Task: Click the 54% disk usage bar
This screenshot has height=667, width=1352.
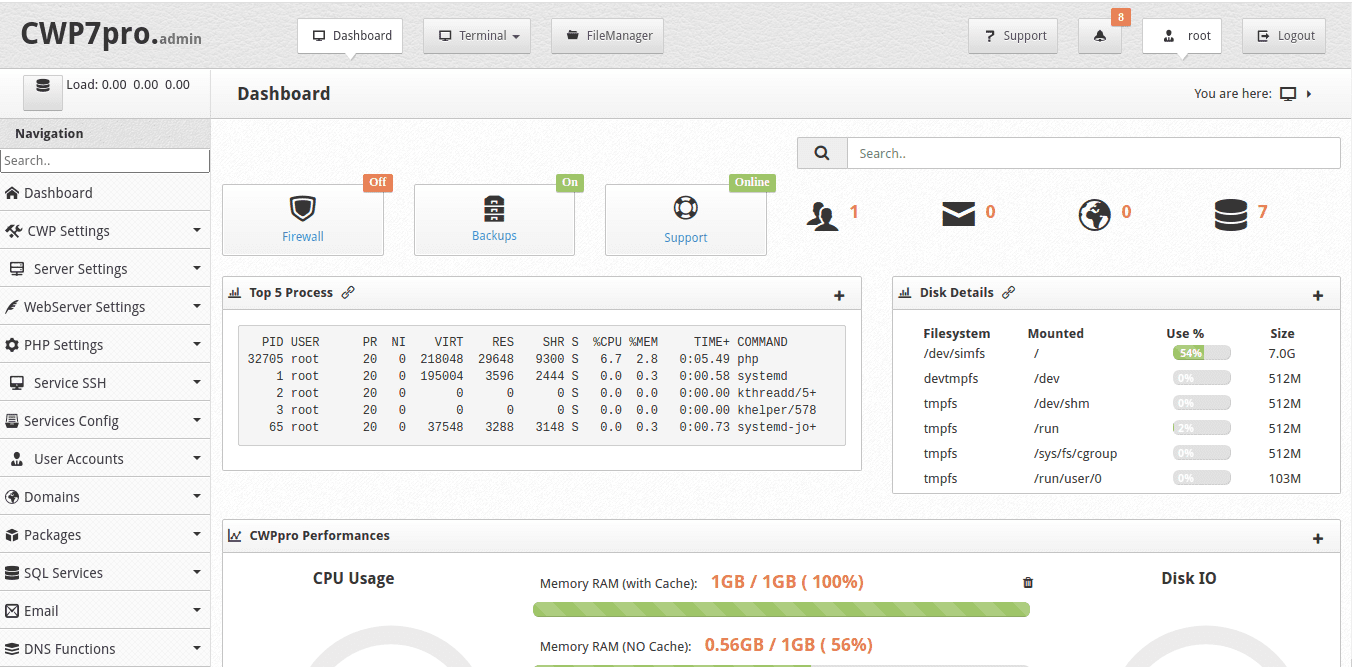Action: [x=1202, y=353]
